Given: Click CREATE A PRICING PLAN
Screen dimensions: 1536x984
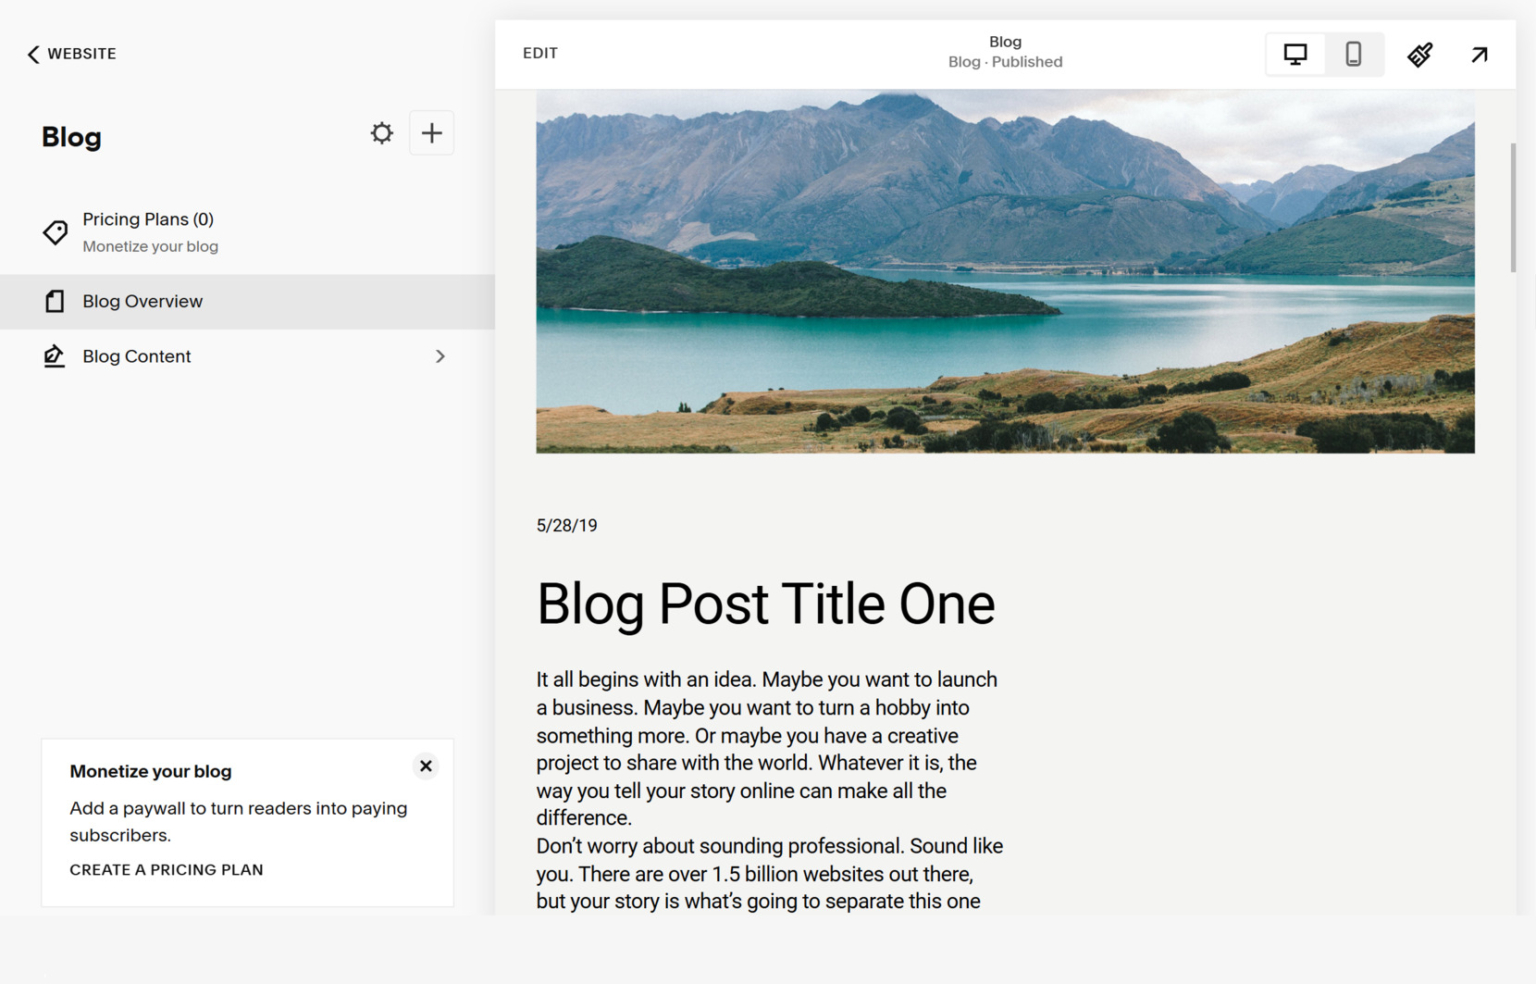Looking at the screenshot, I should click(166, 869).
